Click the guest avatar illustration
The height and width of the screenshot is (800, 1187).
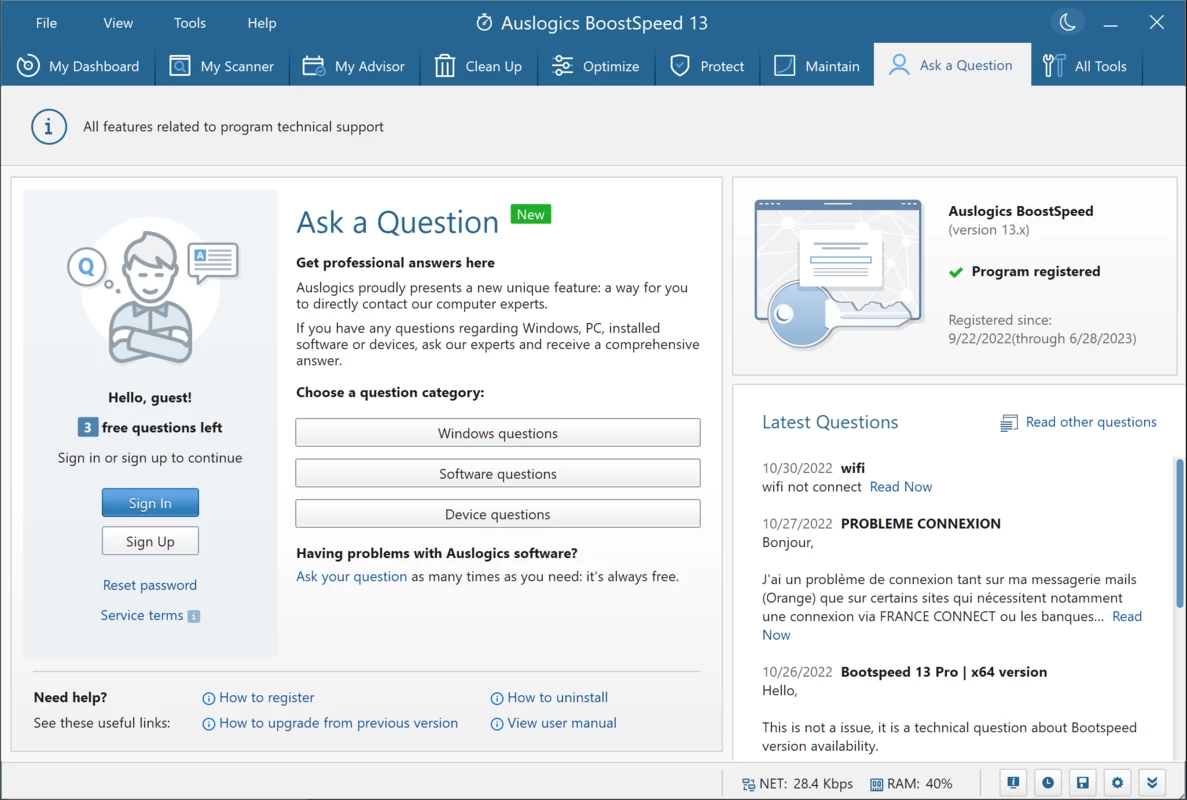pyautogui.click(x=151, y=293)
